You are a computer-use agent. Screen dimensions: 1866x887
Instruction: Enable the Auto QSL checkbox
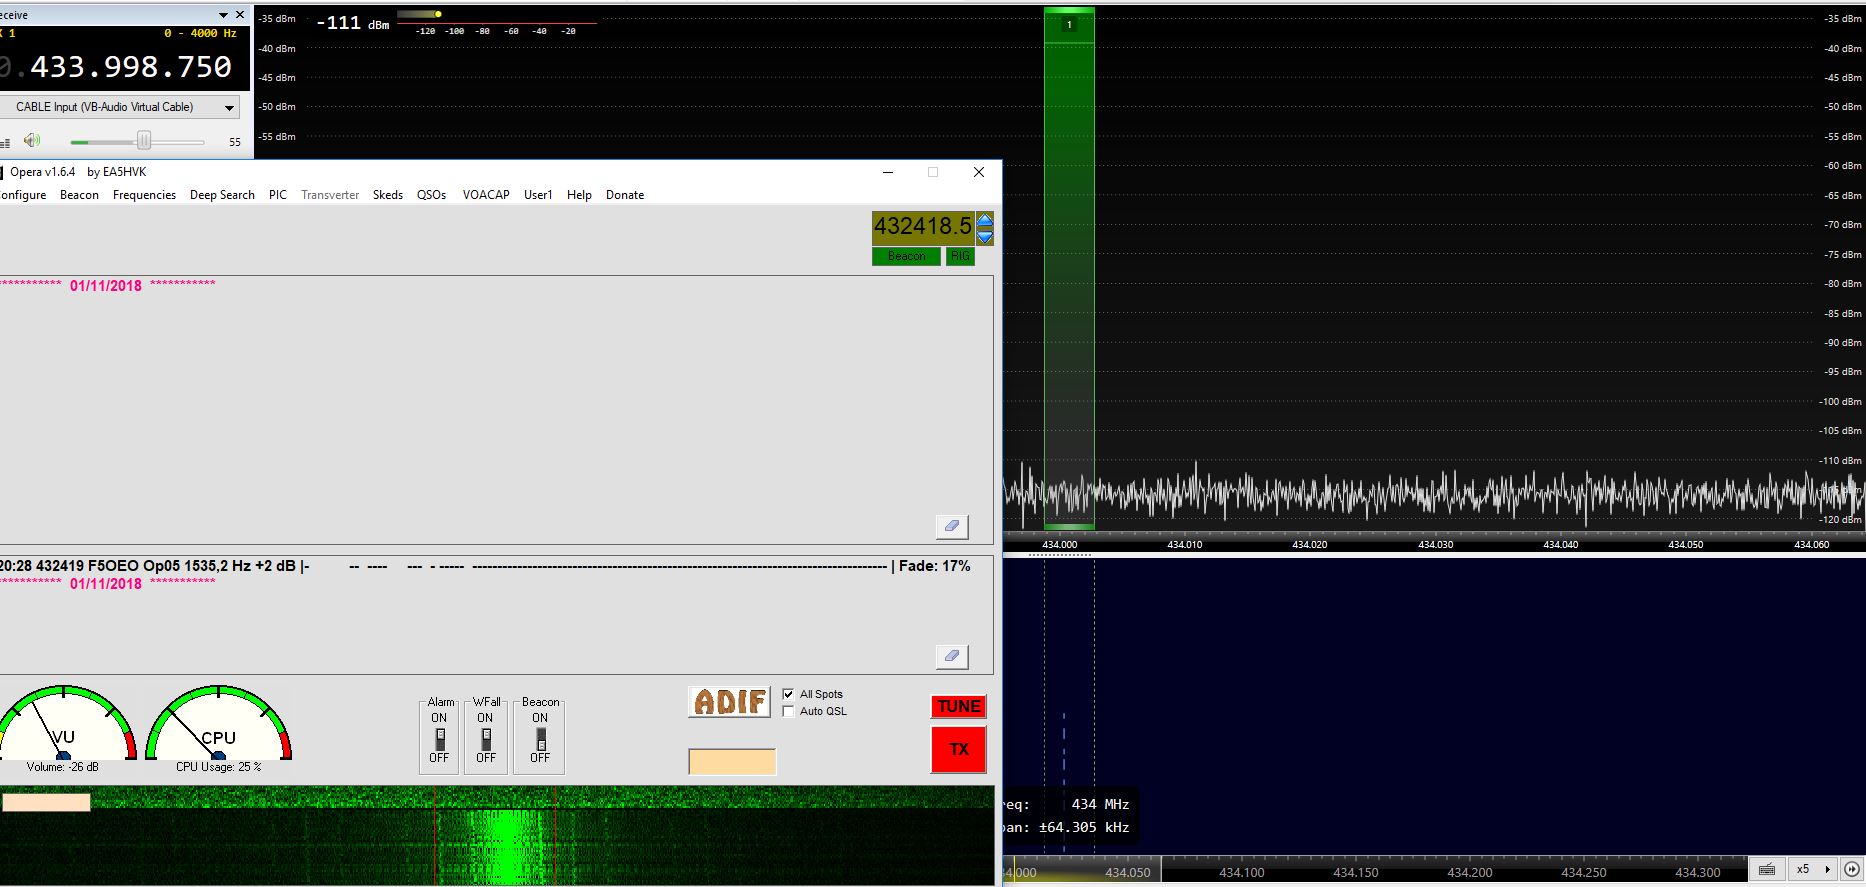788,711
